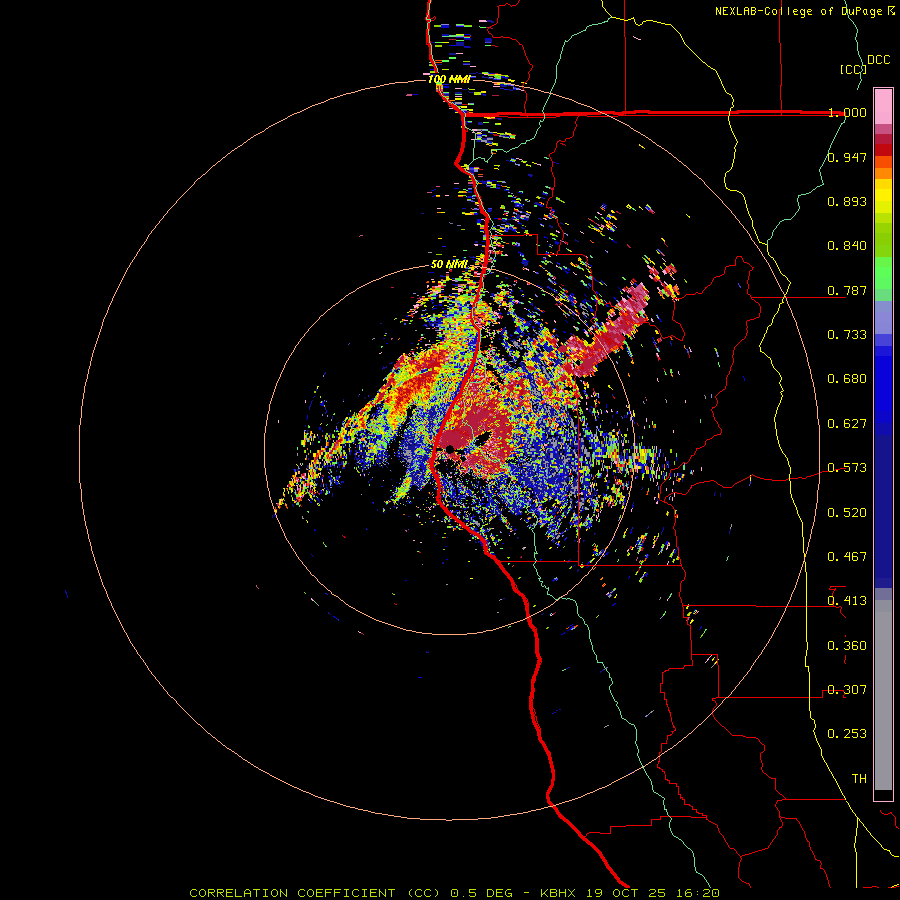Select the 0.307 scale value
The width and height of the screenshot is (900, 900).
click(847, 690)
